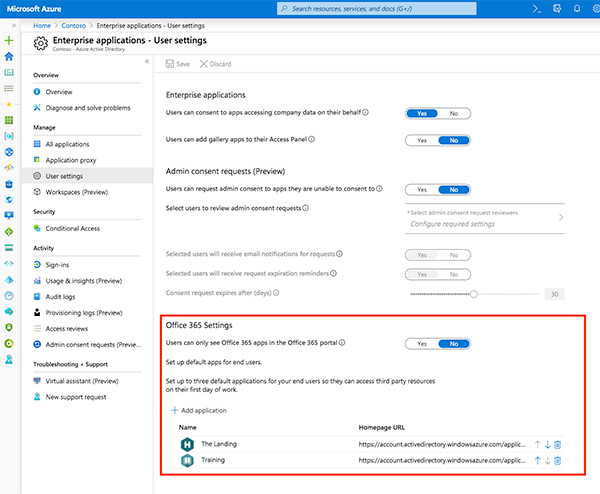Enable users requesting admin consent (Yes)
The width and height of the screenshot is (600, 494).
422,190
